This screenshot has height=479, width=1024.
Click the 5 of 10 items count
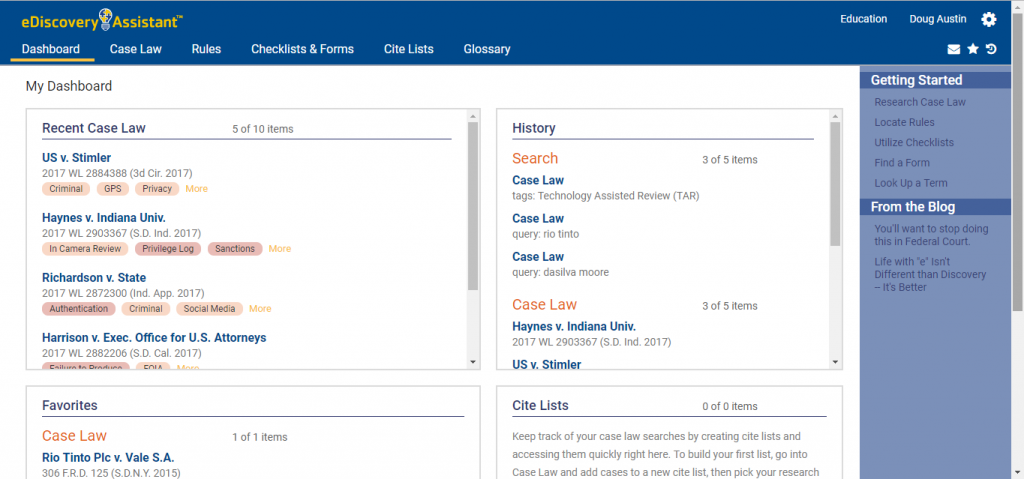263,129
